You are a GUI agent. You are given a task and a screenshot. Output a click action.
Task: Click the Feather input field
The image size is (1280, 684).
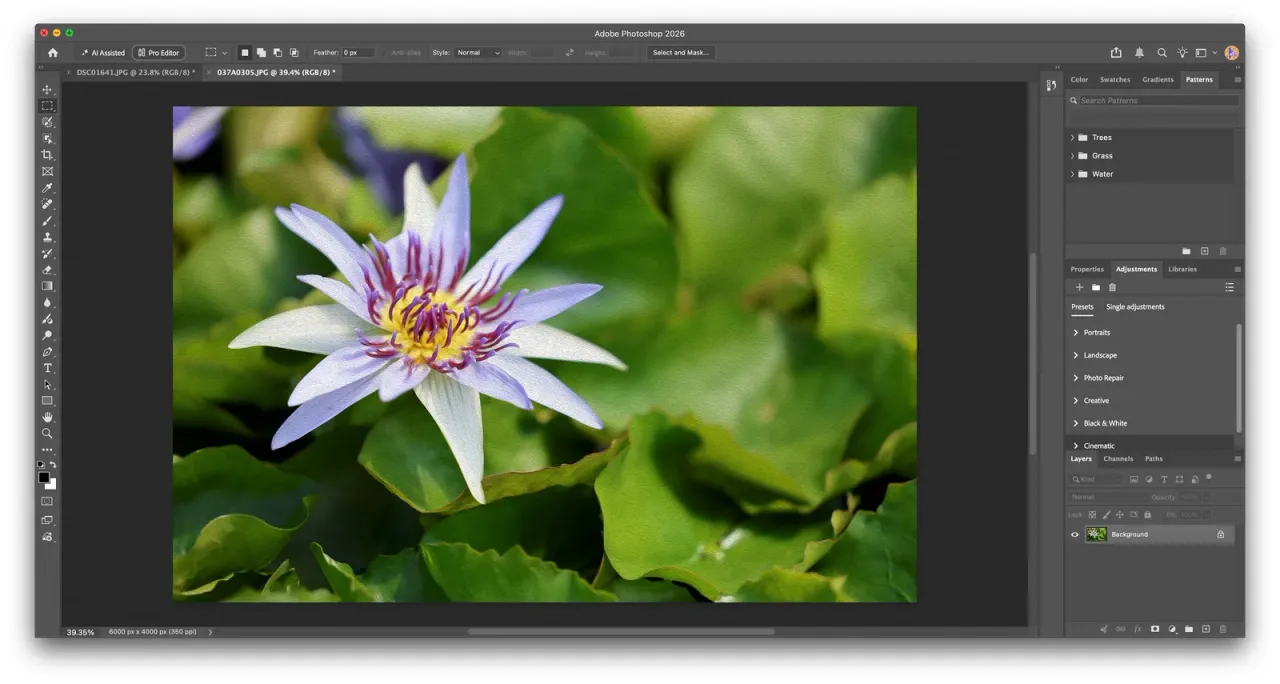(x=359, y=53)
